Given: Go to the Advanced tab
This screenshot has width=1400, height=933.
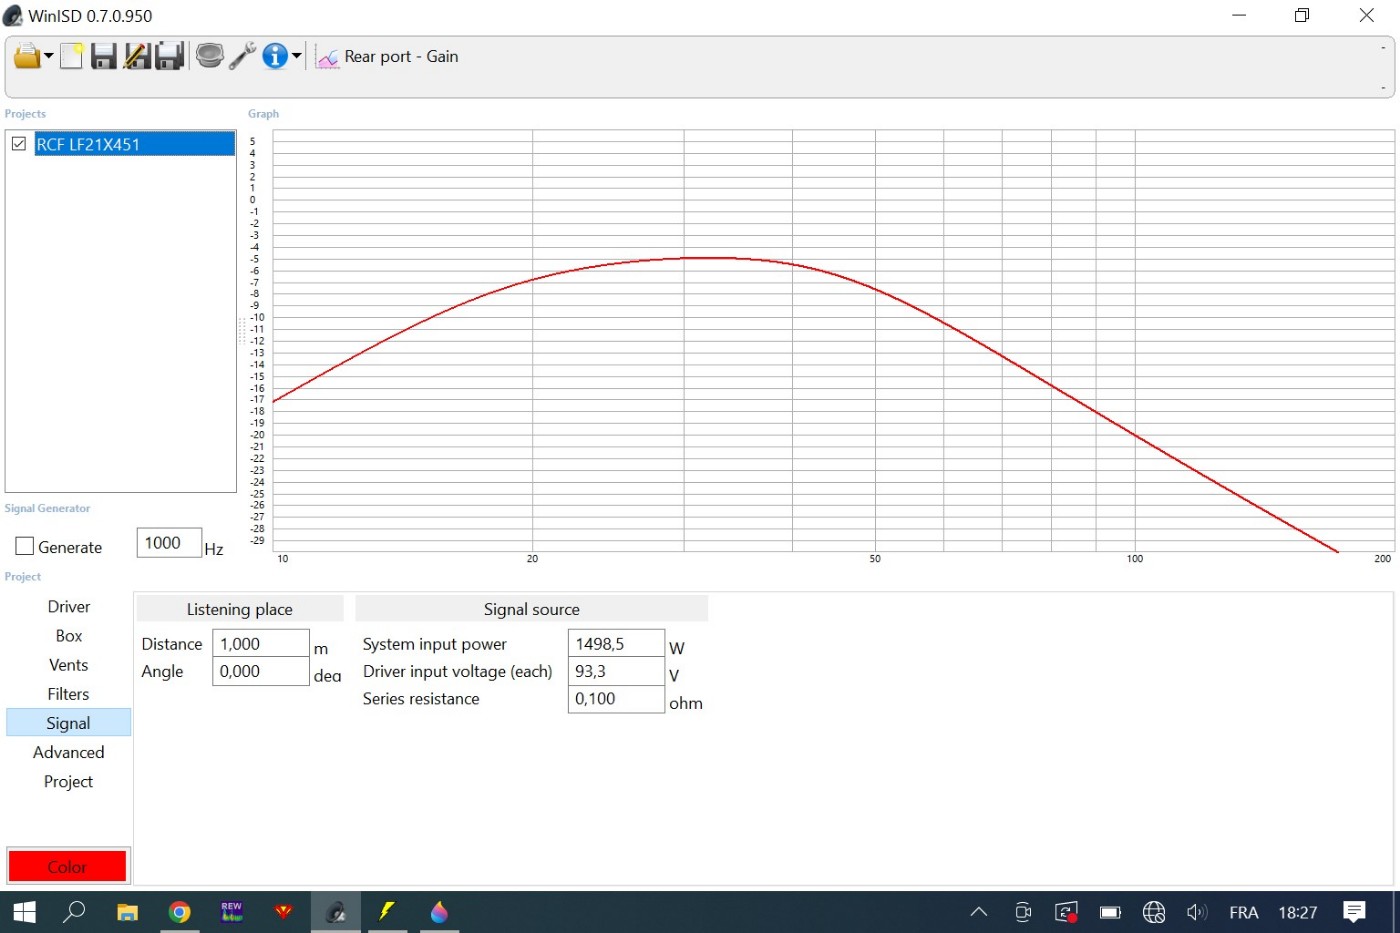Looking at the screenshot, I should (x=68, y=752).
